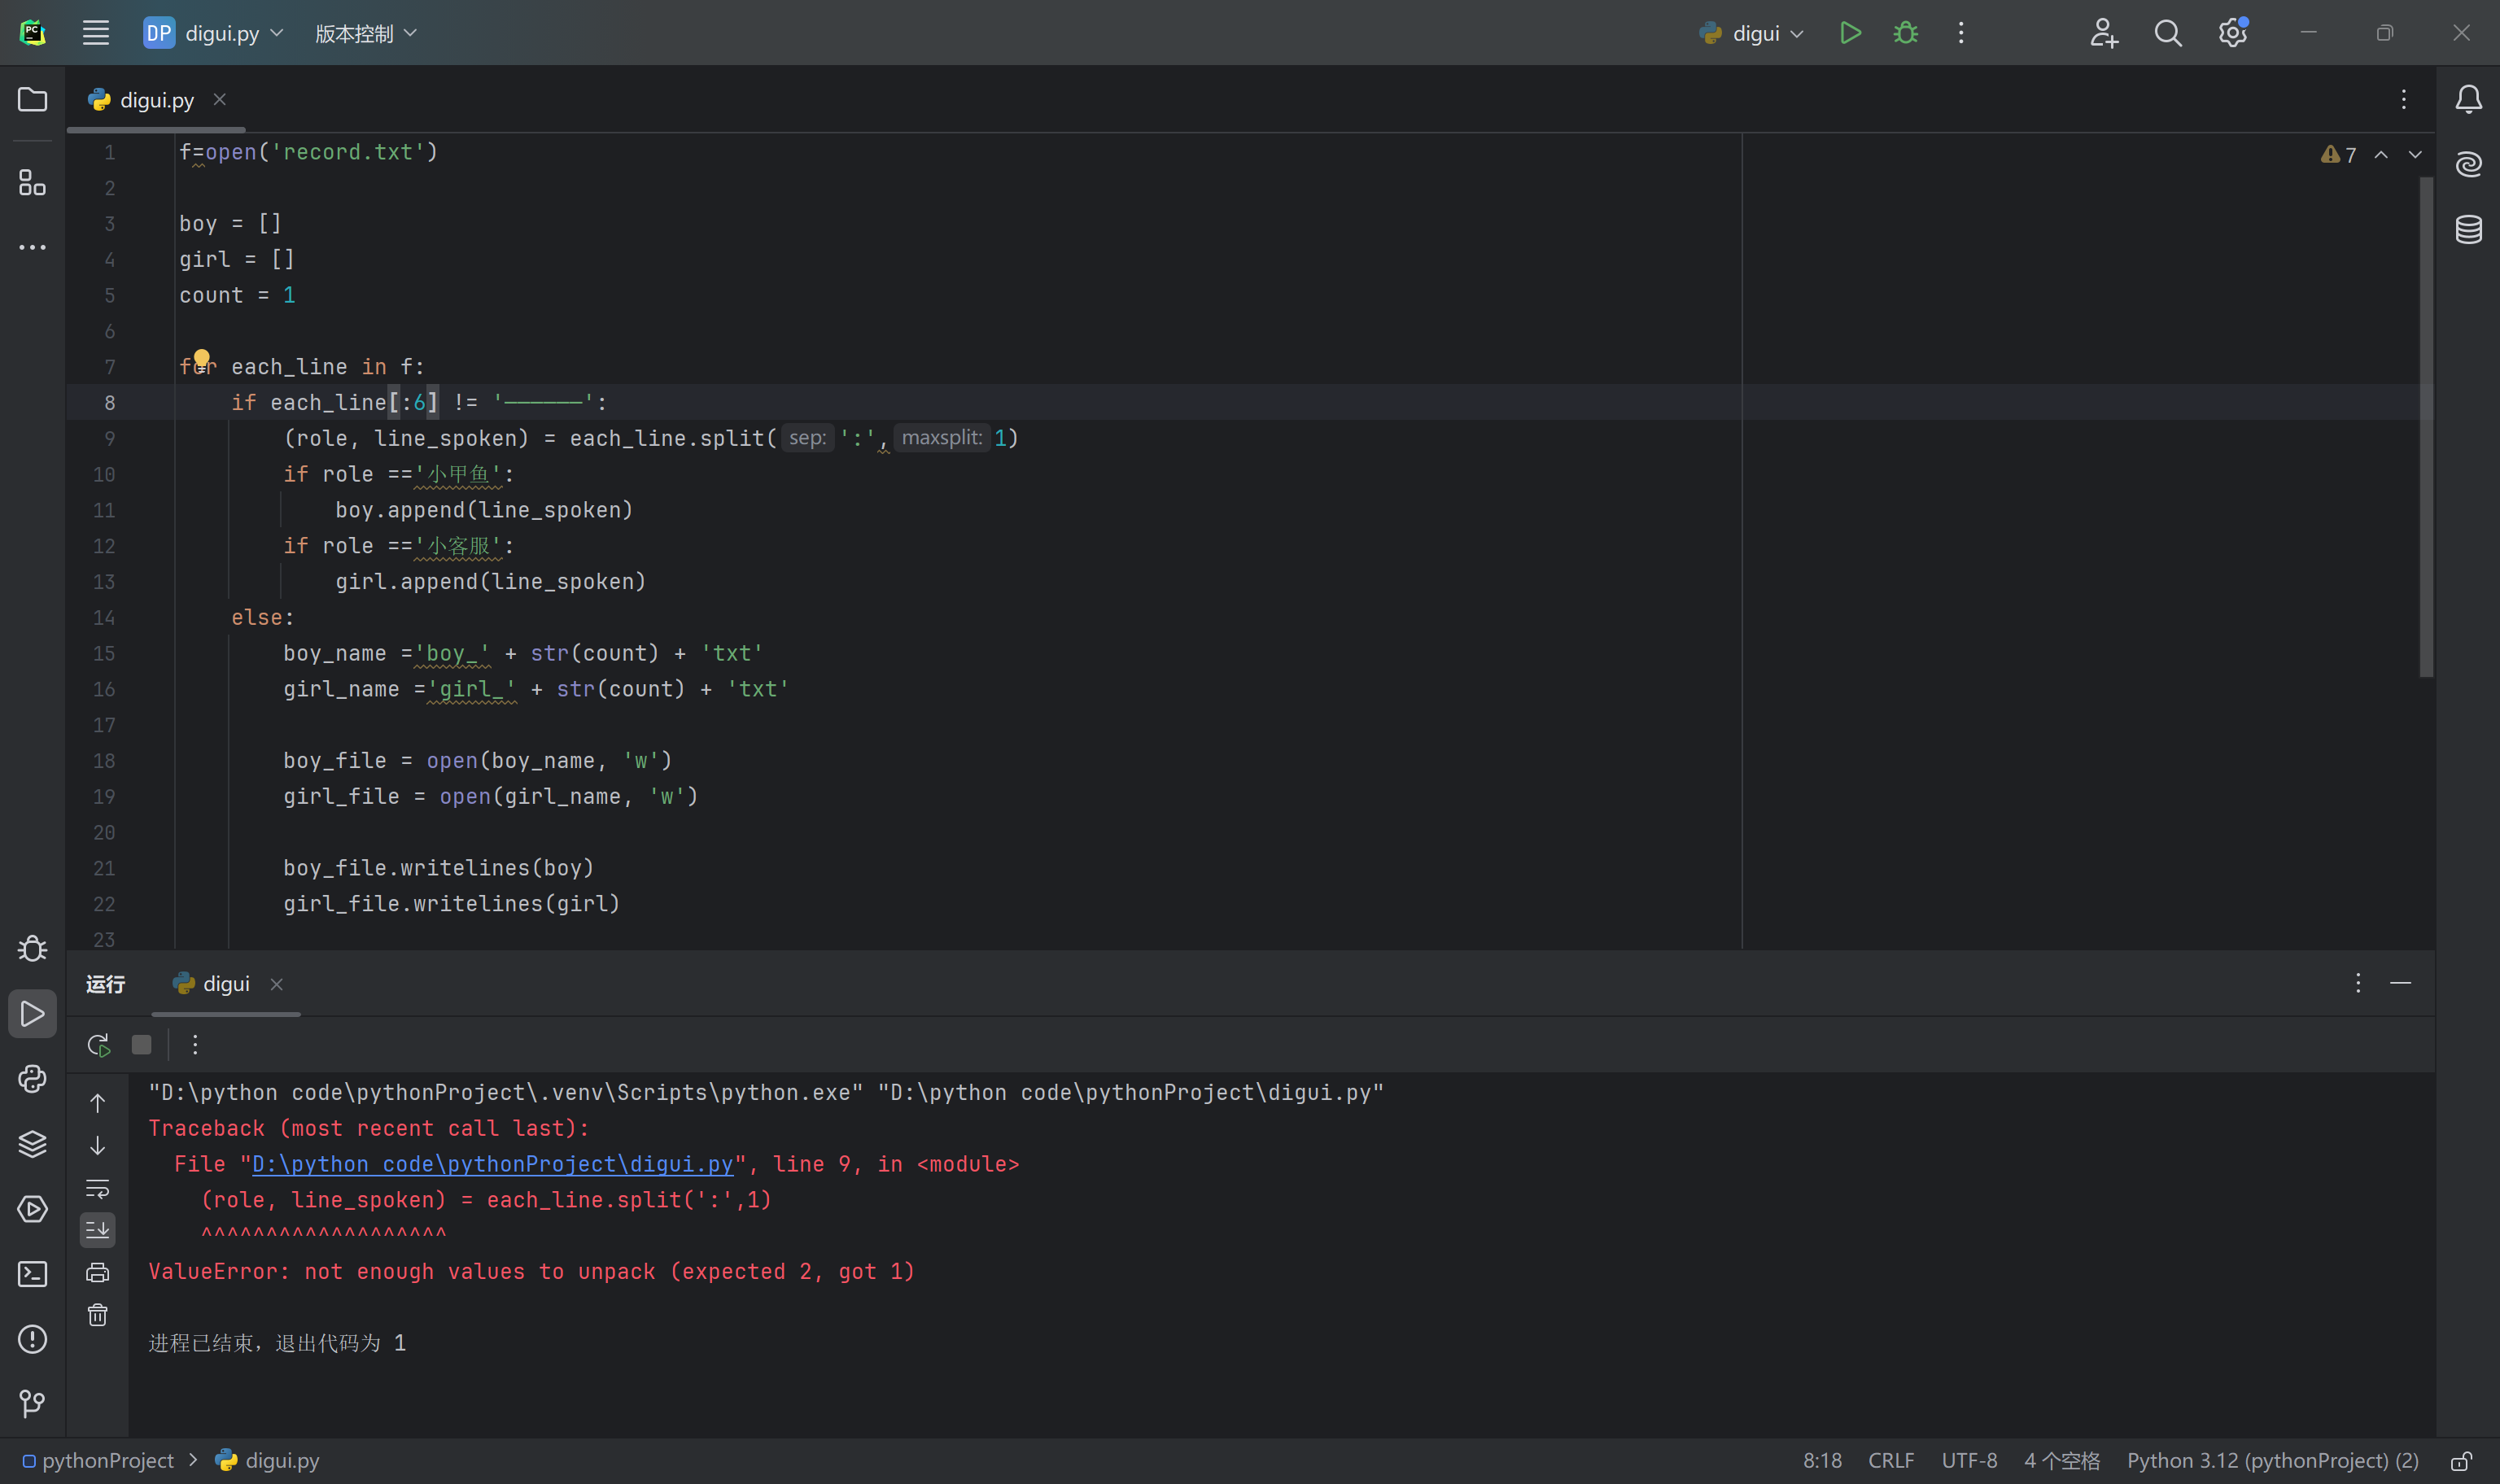Open Python Packages layers icon

(32, 1144)
